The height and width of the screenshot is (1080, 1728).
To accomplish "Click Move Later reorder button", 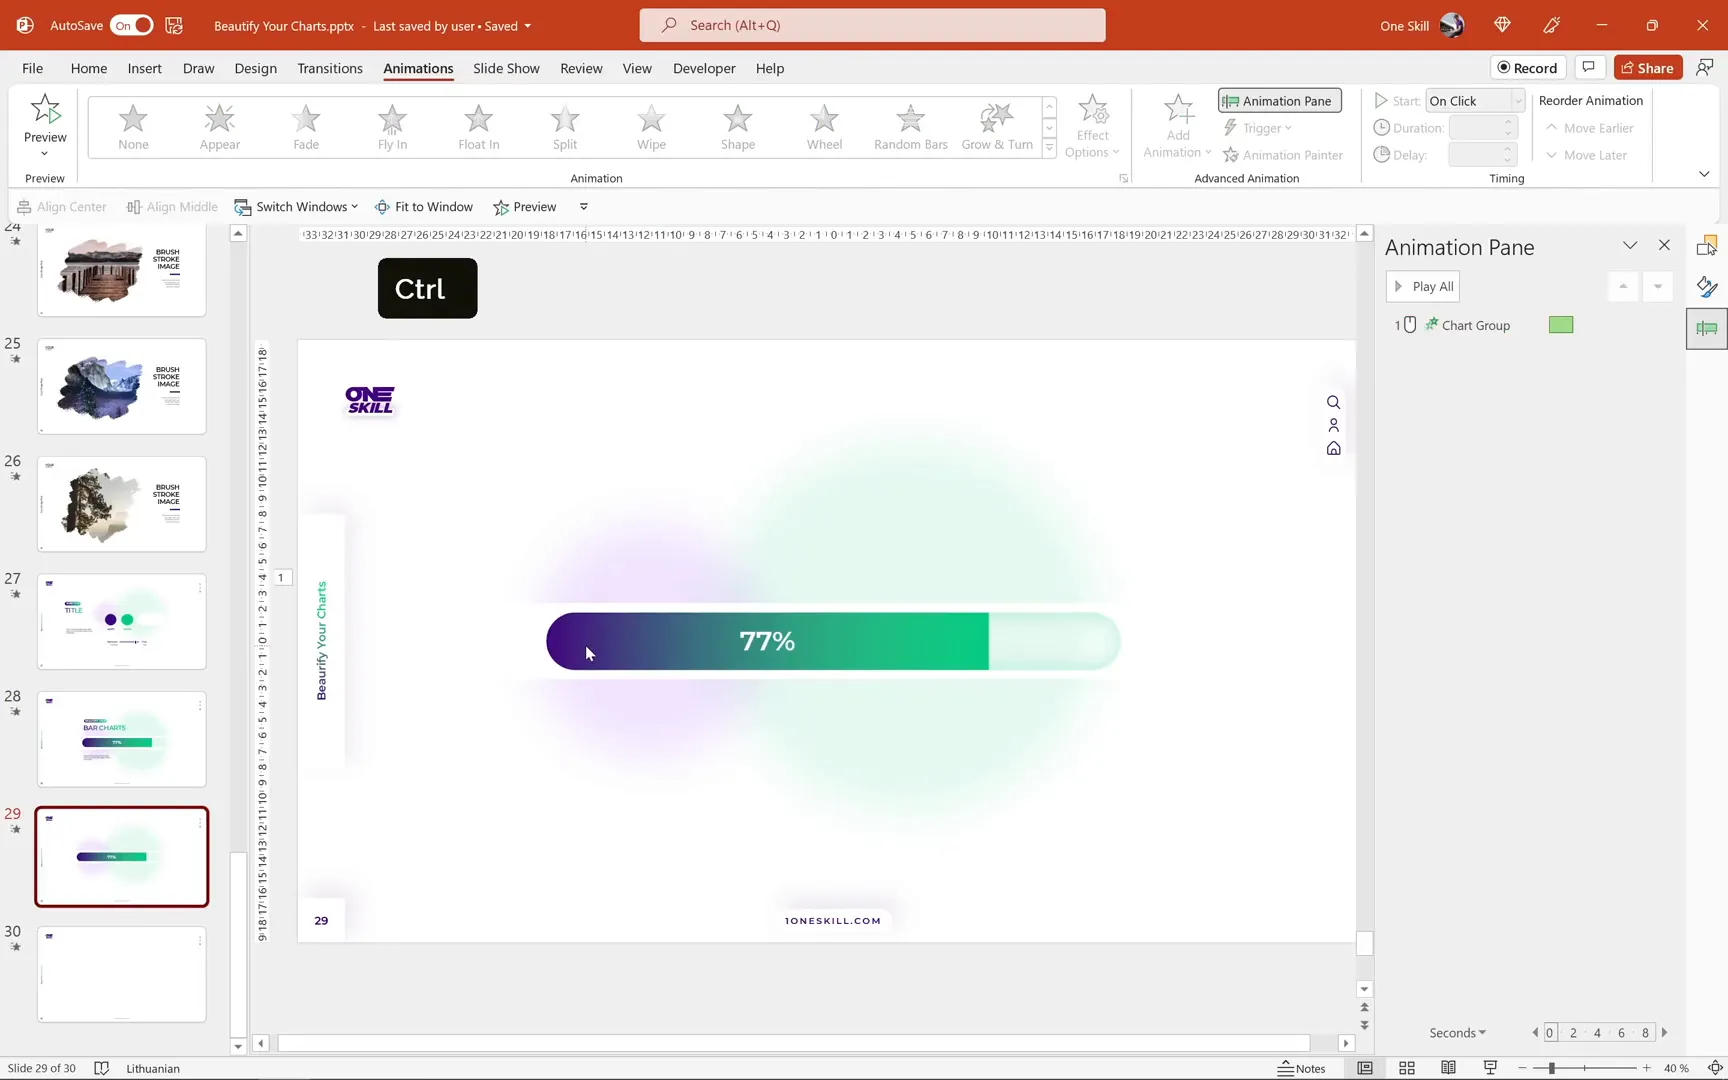I will tap(1586, 155).
